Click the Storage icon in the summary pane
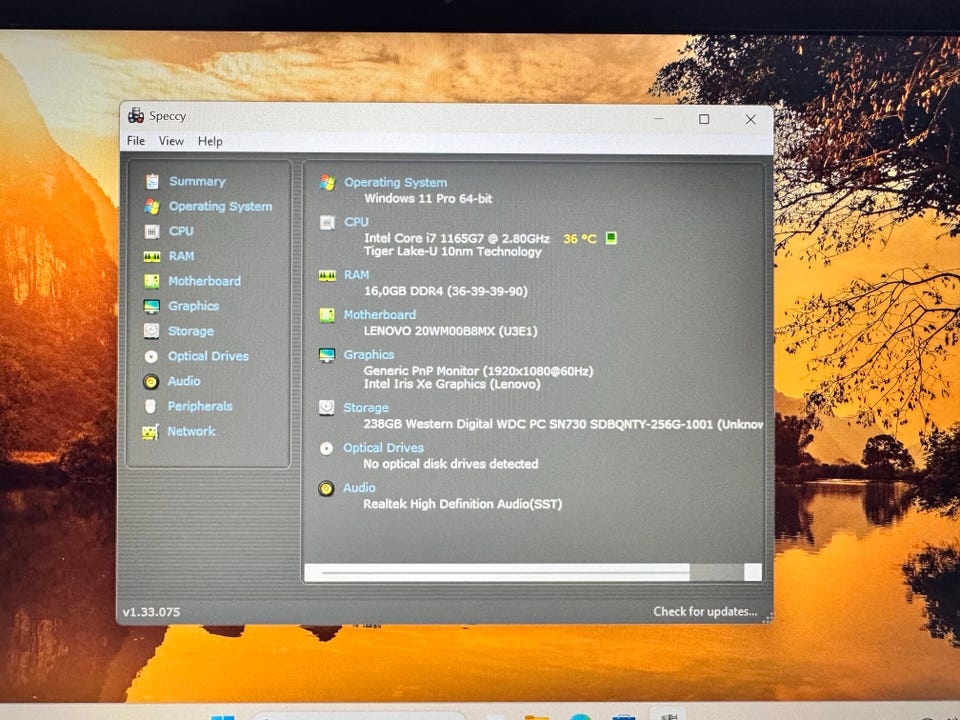Screen dimensions: 960x720 (x=326, y=408)
